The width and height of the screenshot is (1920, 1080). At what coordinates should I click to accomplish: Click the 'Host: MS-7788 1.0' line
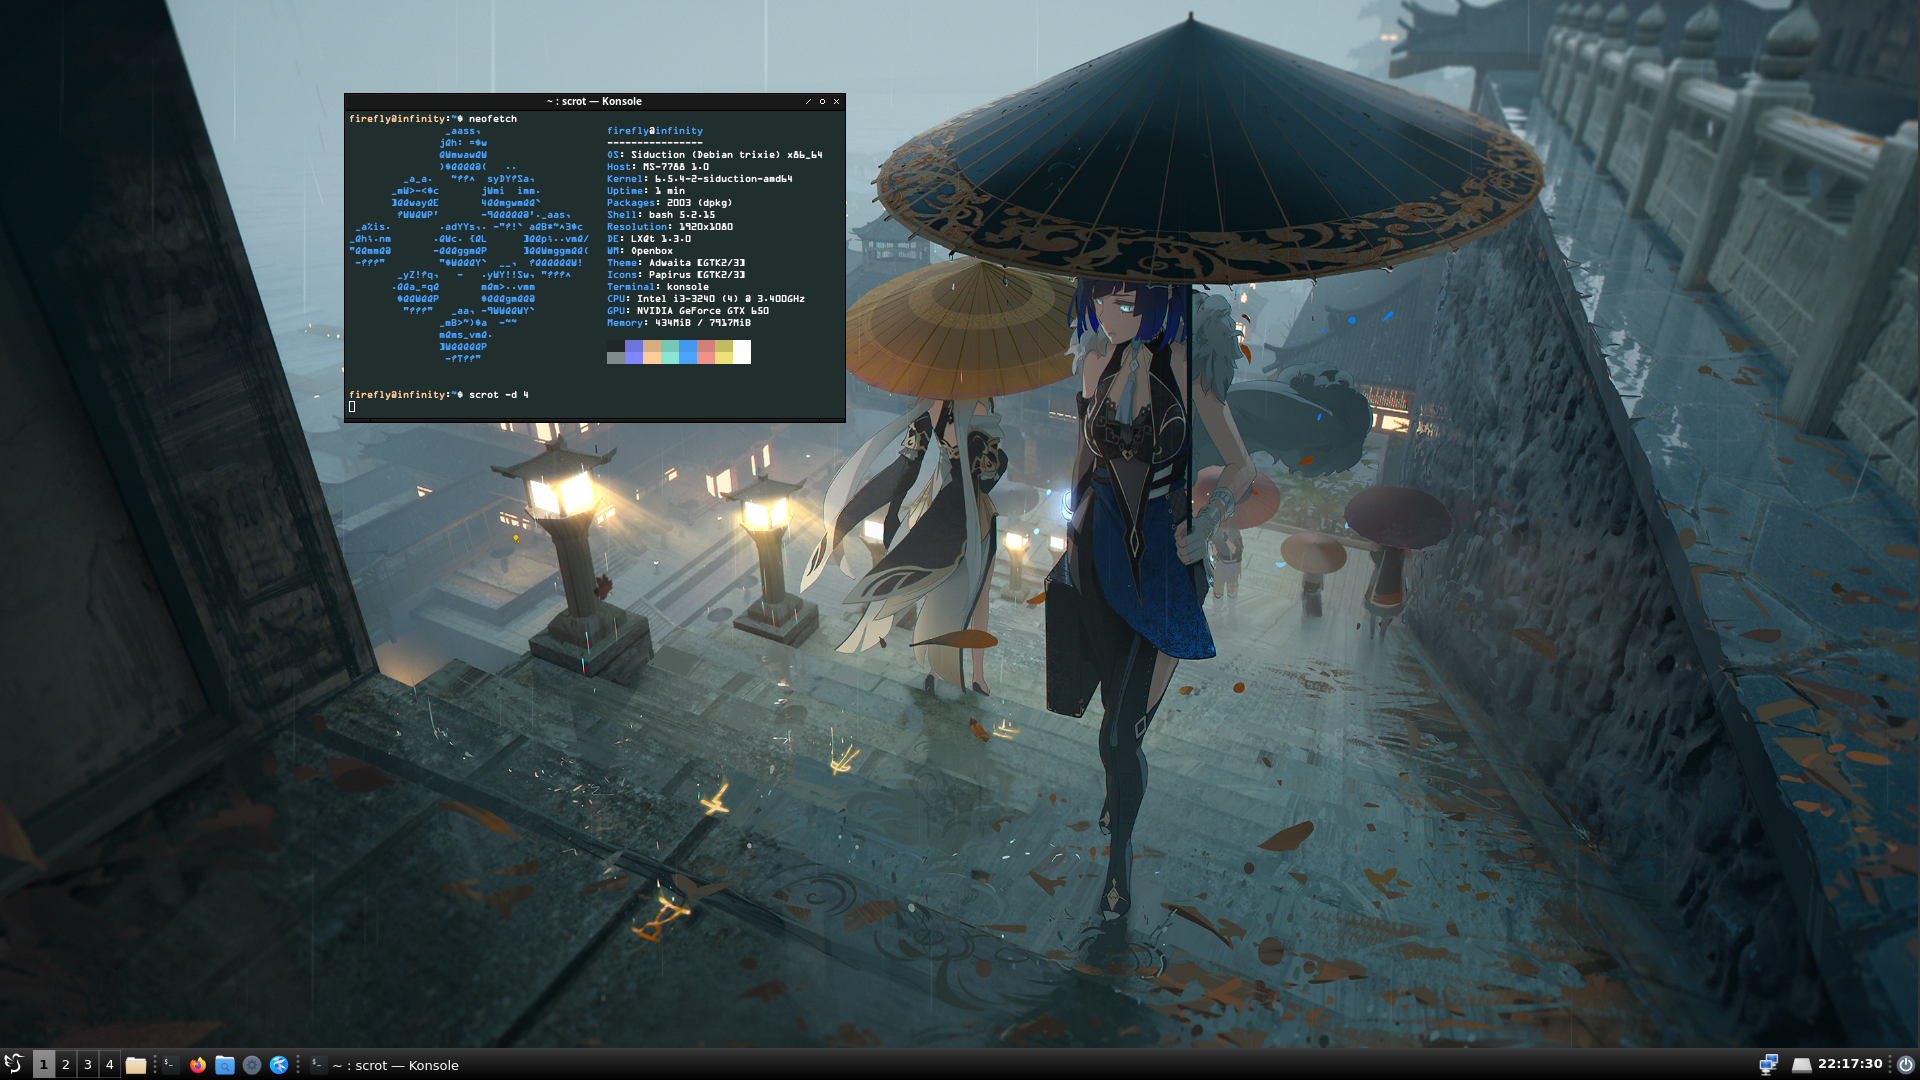(x=658, y=167)
